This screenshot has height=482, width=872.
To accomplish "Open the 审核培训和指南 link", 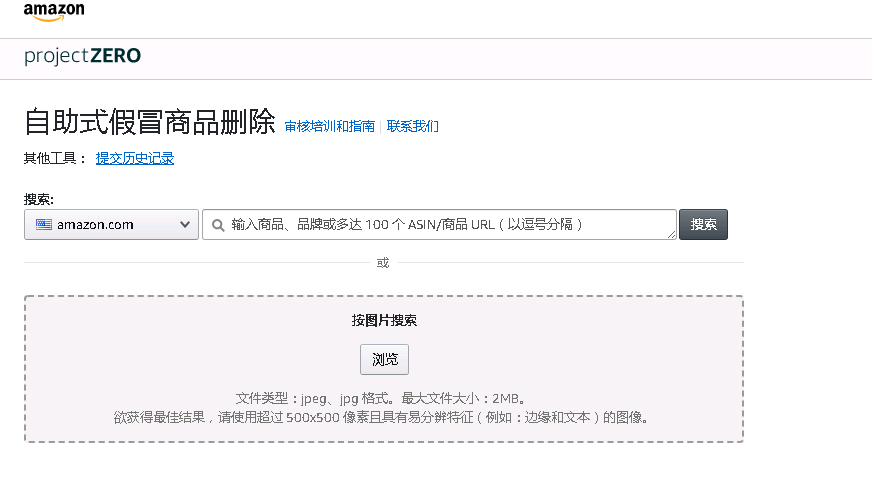I will click(x=330, y=126).
